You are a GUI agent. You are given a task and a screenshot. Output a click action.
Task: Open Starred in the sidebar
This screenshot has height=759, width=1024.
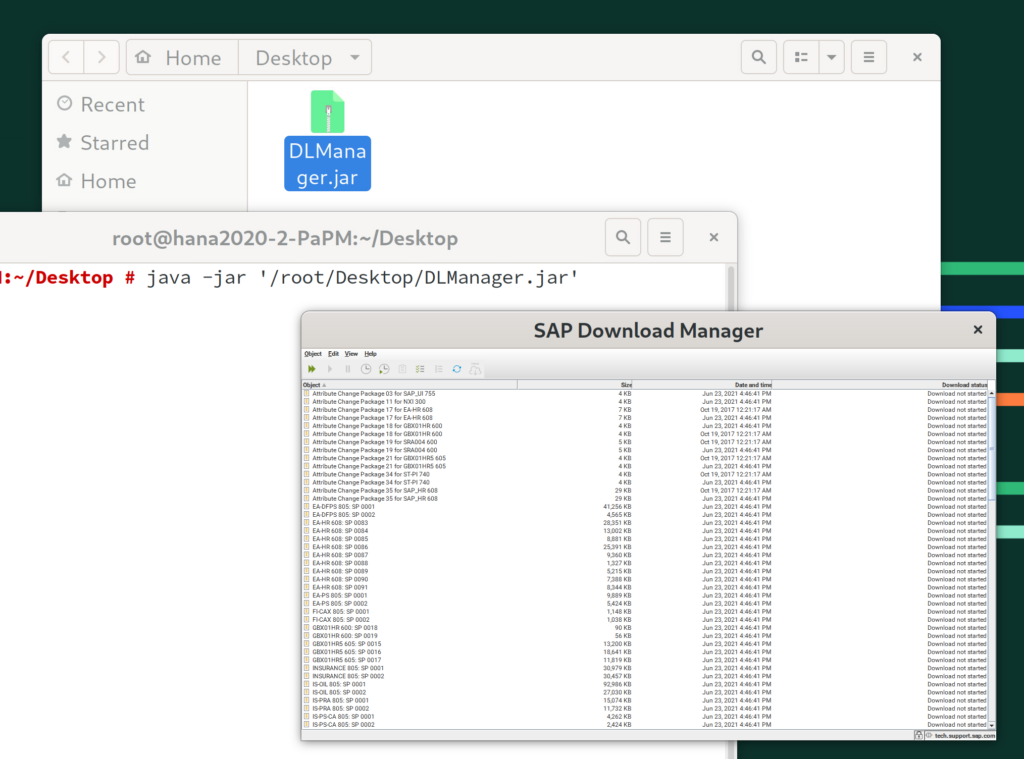114,143
